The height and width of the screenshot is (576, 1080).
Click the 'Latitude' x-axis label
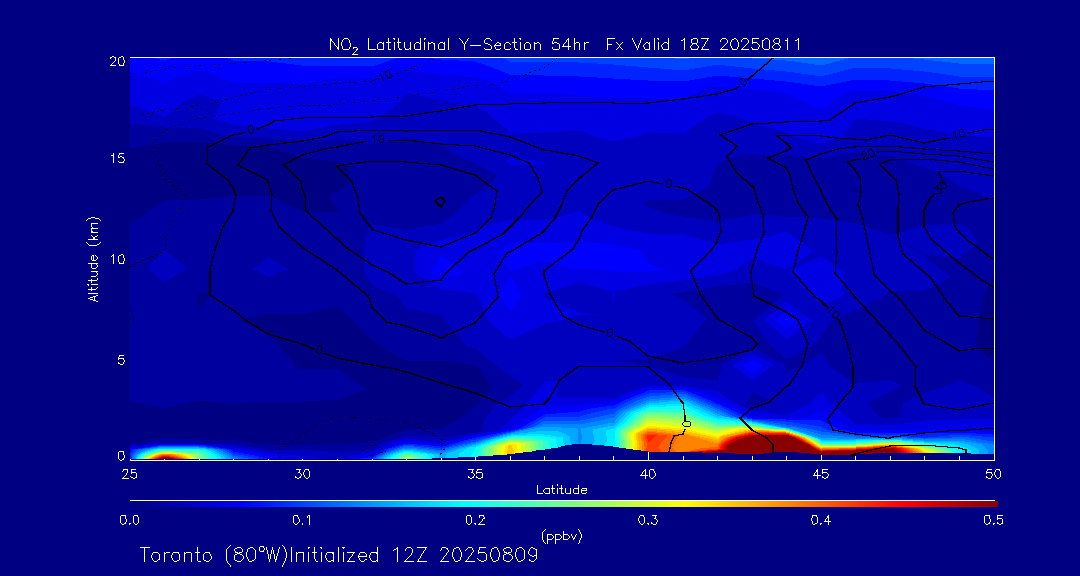(561, 489)
